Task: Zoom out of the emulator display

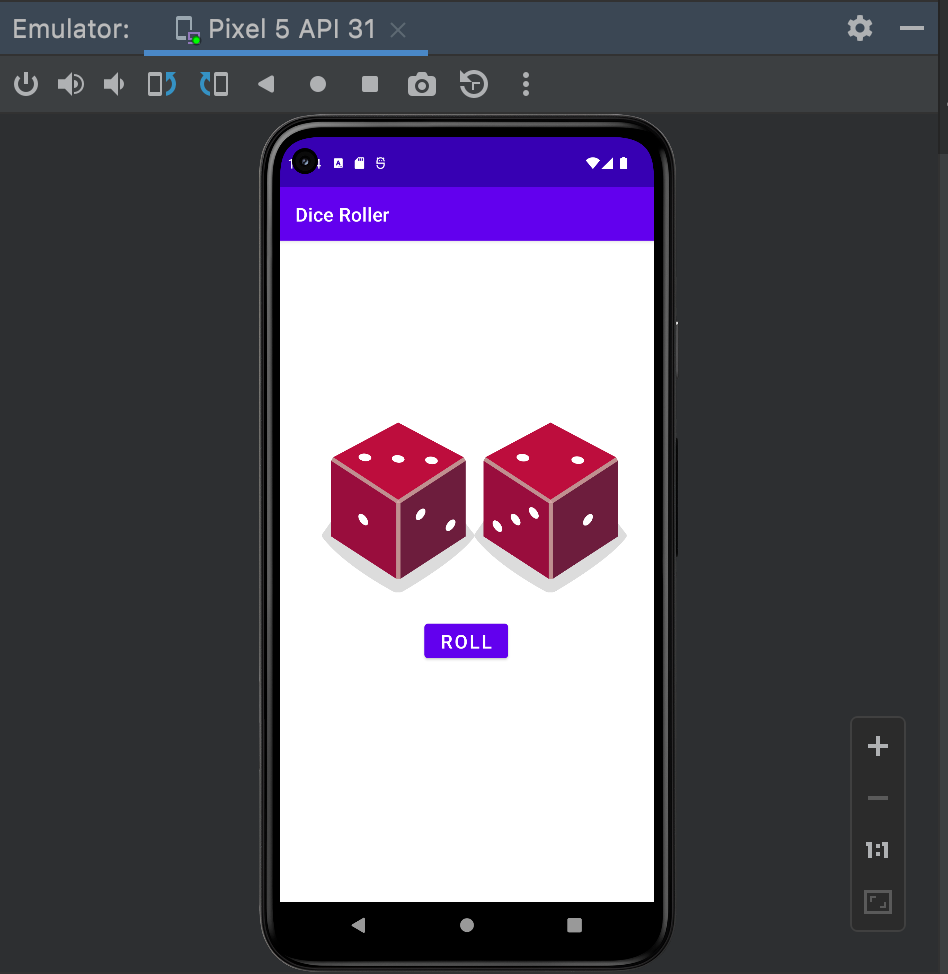Action: (877, 798)
